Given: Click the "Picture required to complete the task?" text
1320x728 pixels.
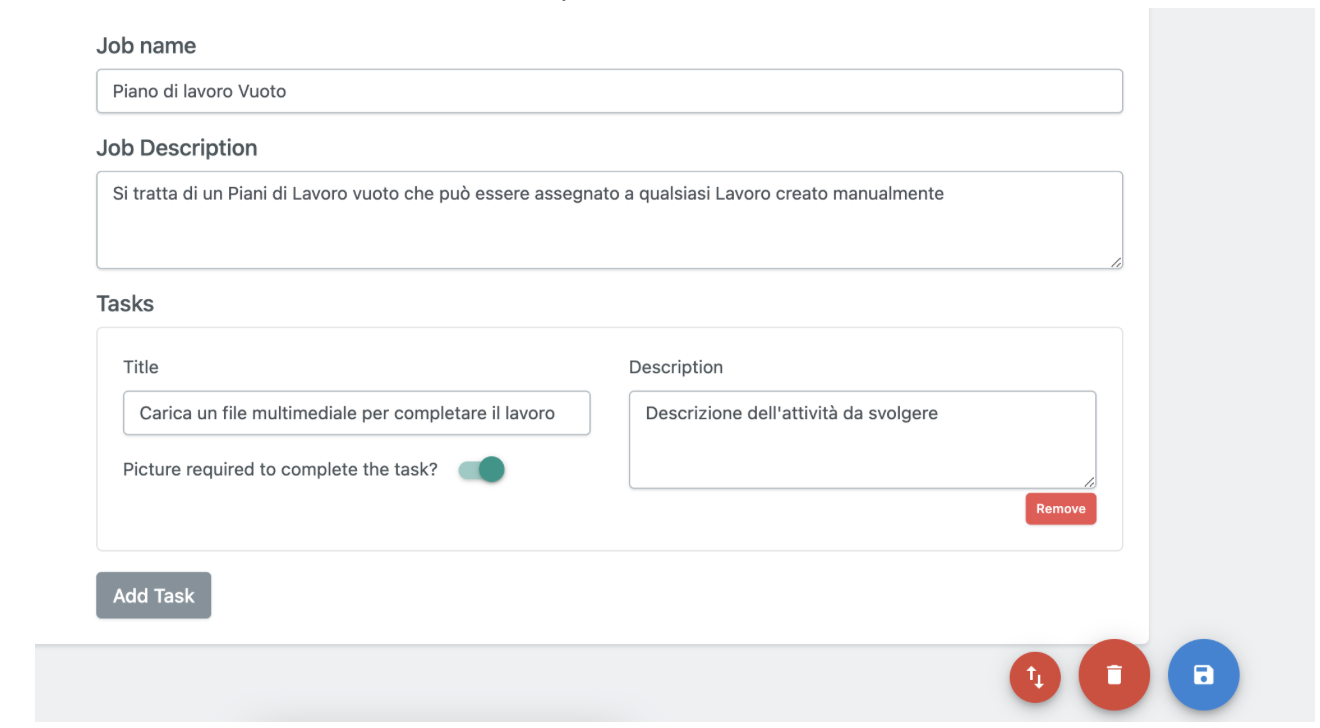Looking at the screenshot, I should tap(280, 470).
